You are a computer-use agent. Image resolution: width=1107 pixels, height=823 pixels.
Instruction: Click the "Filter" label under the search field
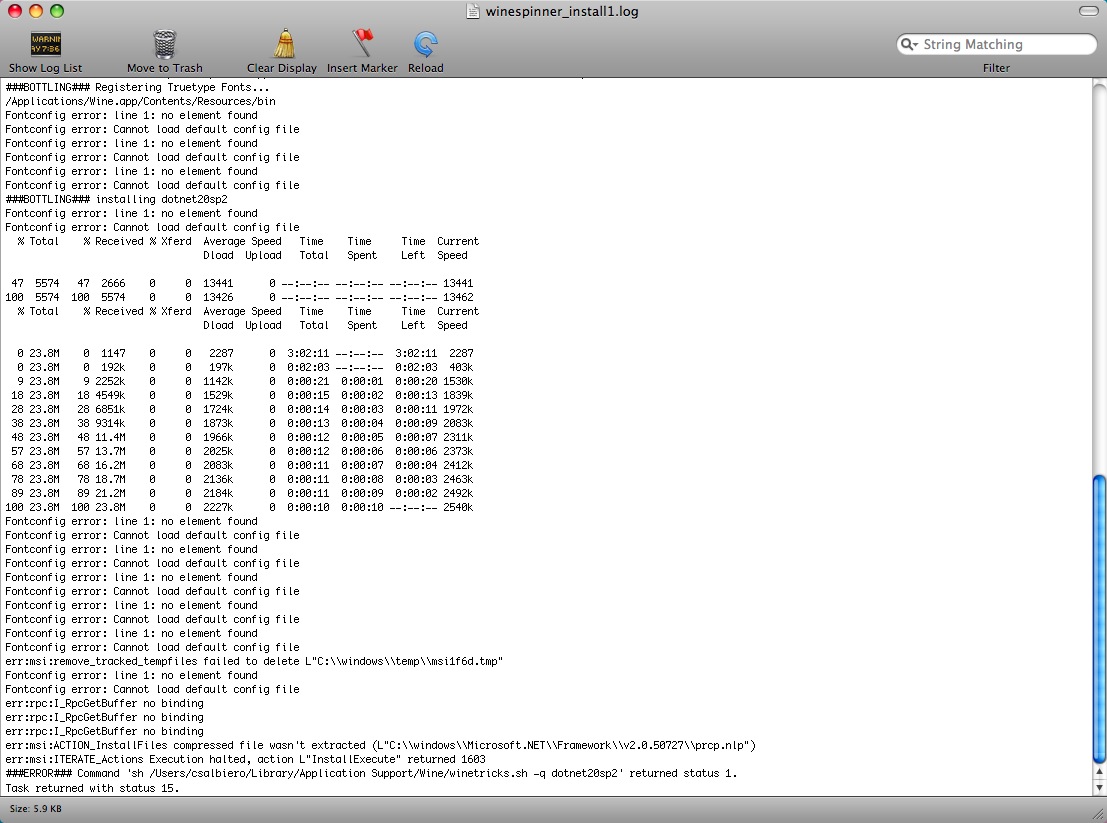pyautogui.click(x=996, y=68)
